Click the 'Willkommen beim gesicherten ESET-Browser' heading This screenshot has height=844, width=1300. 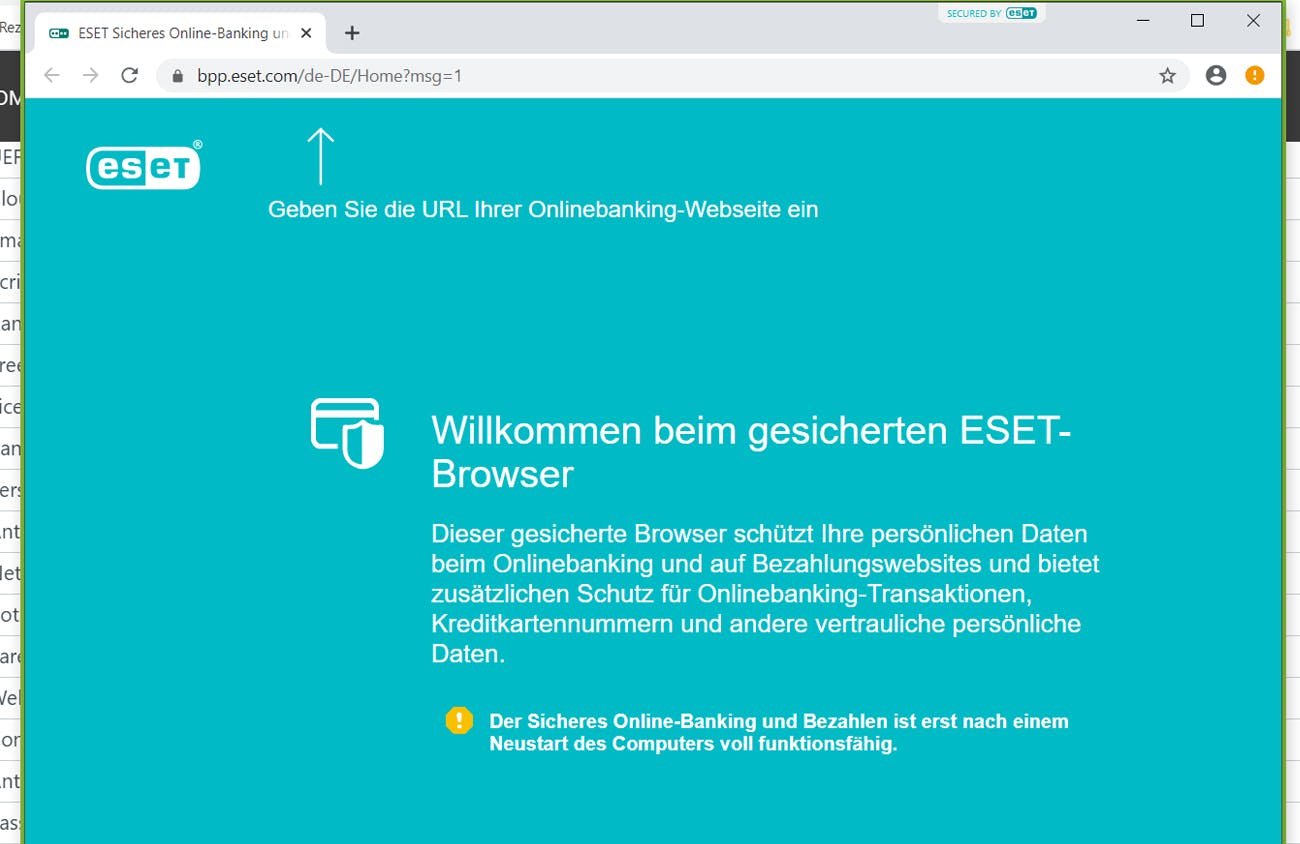coord(751,452)
